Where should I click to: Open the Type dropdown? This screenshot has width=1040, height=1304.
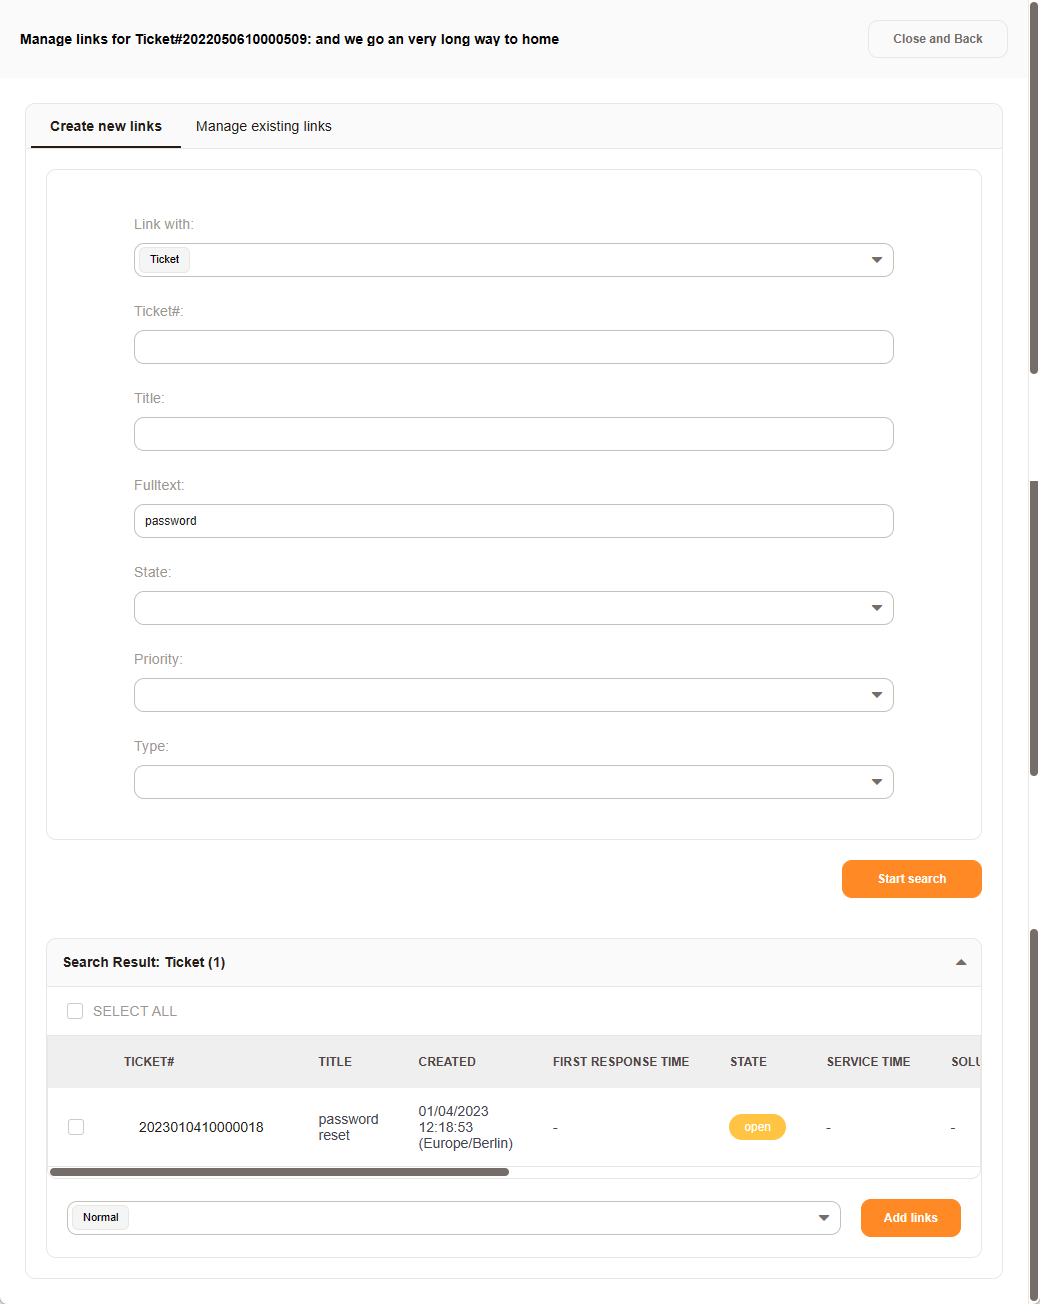(x=876, y=781)
